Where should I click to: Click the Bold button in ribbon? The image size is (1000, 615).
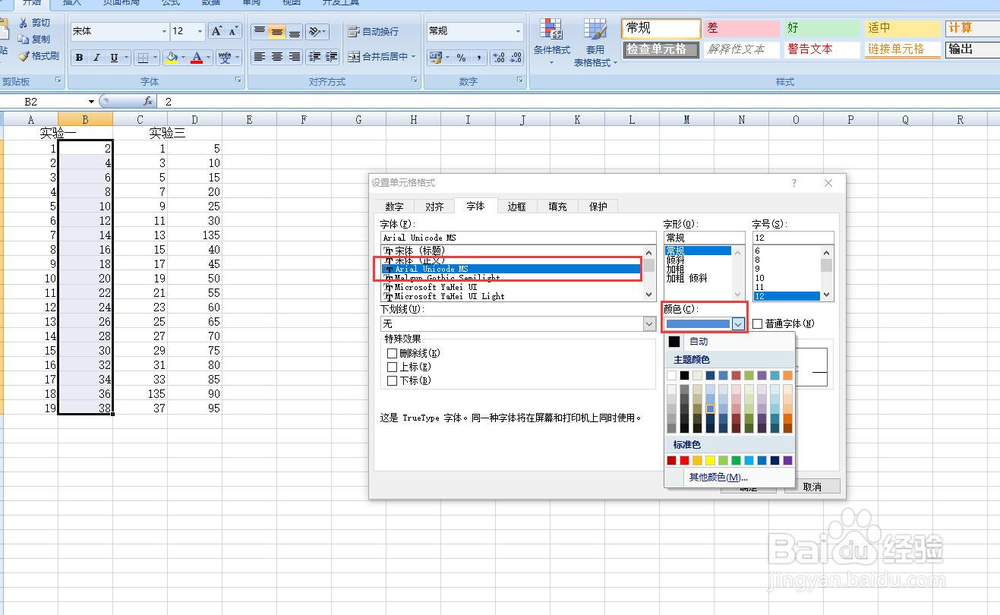(x=79, y=57)
